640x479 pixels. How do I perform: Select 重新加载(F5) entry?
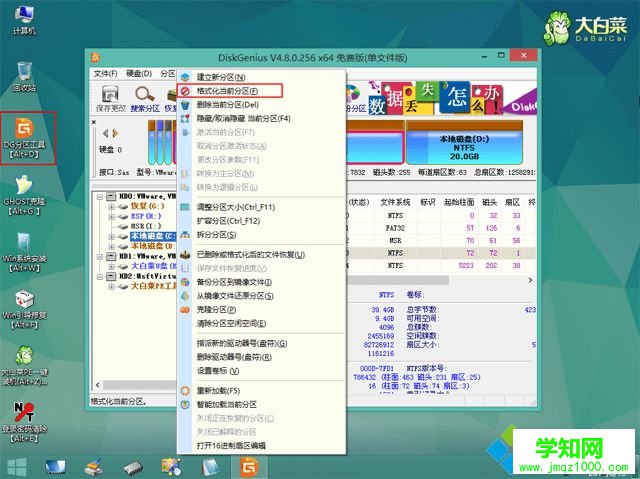pos(261,391)
